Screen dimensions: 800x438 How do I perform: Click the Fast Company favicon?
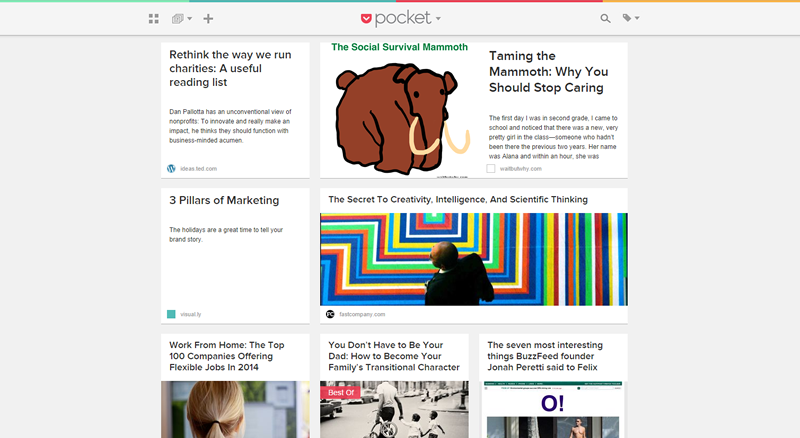(x=330, y=314)
